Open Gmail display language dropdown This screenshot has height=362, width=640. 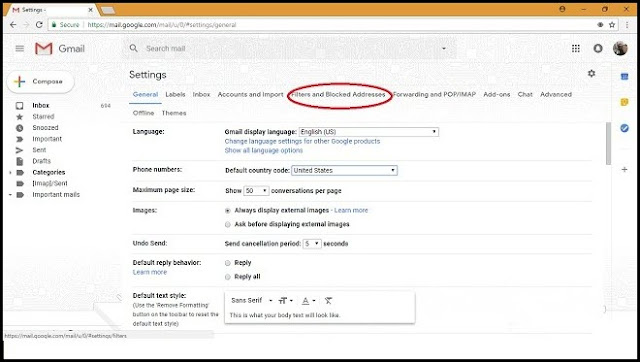(x=369, y=132)
